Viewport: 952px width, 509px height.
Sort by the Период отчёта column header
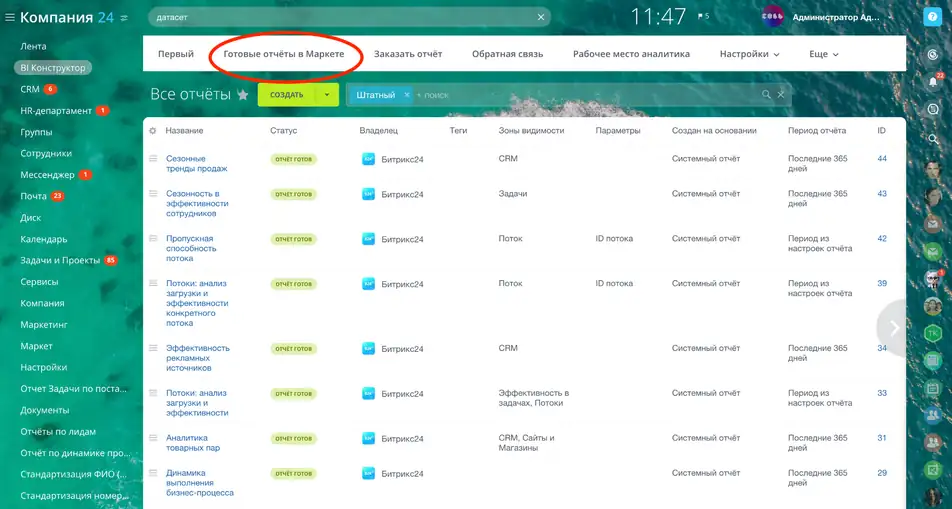(817, 131)
